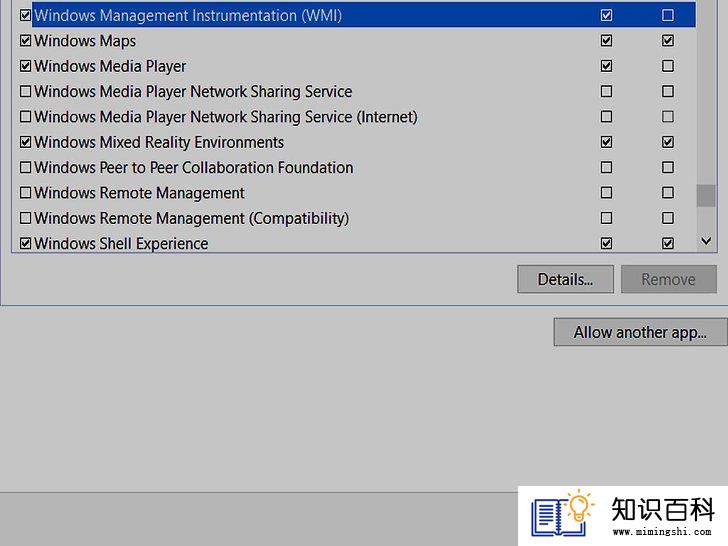The image size is (728, 546).
Task: Check Network Sharing Service (Internet) app checkbox
Action: tap(26, 117)
